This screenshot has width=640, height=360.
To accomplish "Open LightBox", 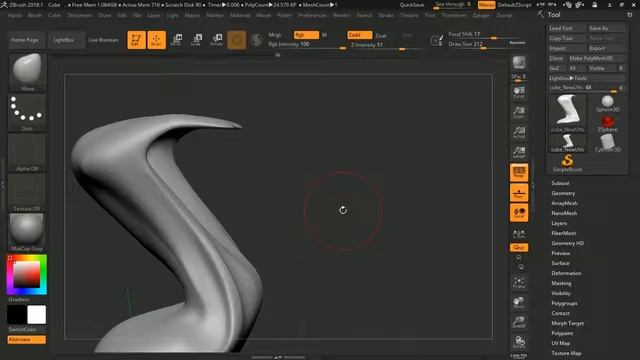I will [x=64, y=40].
